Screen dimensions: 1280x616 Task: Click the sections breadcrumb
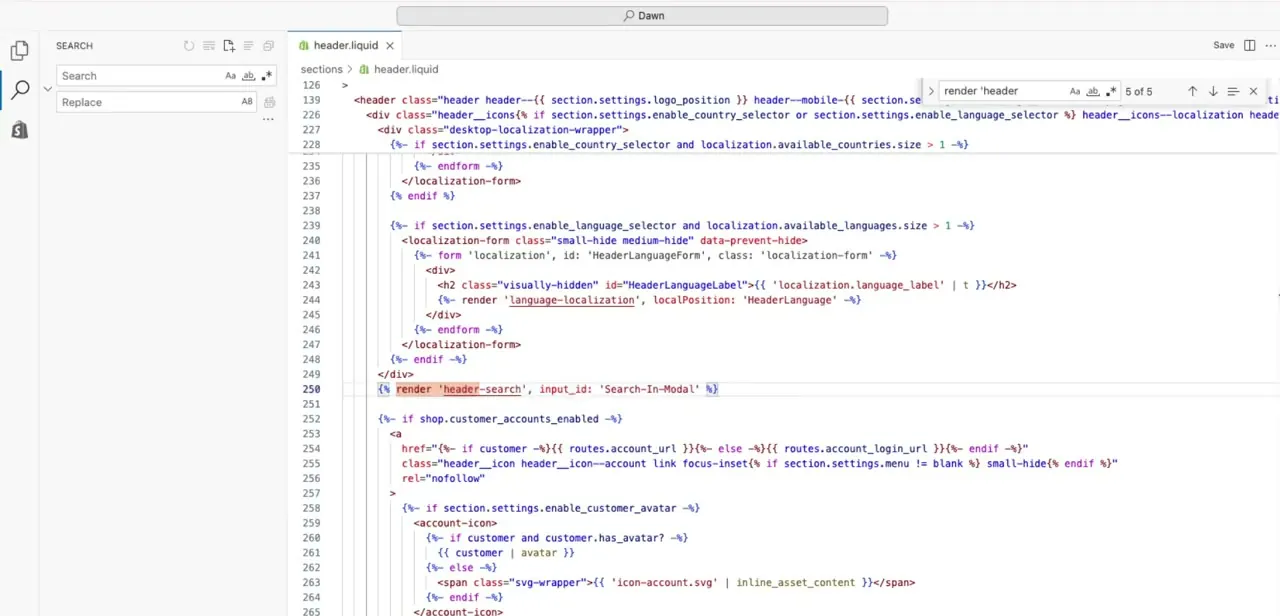[321, 70]
